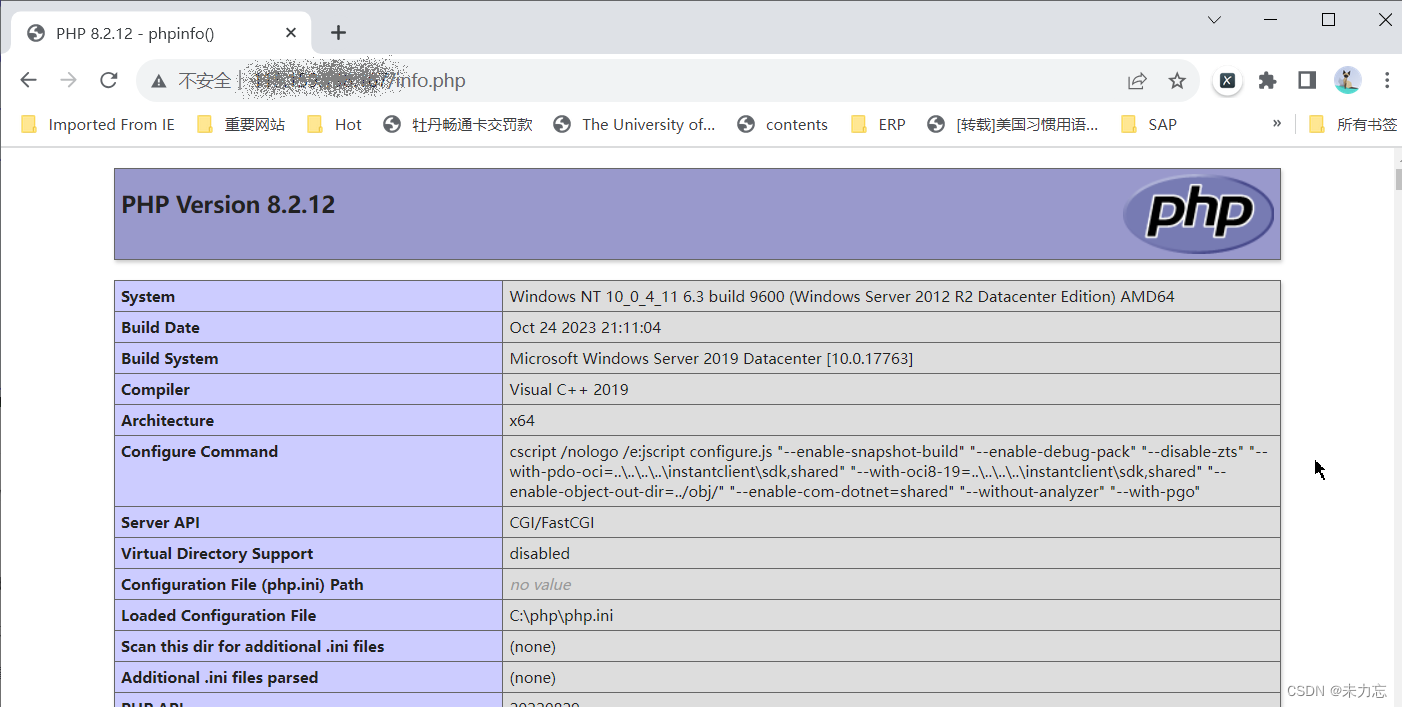Bookmark this page with the star icon

coord(1177,81)
